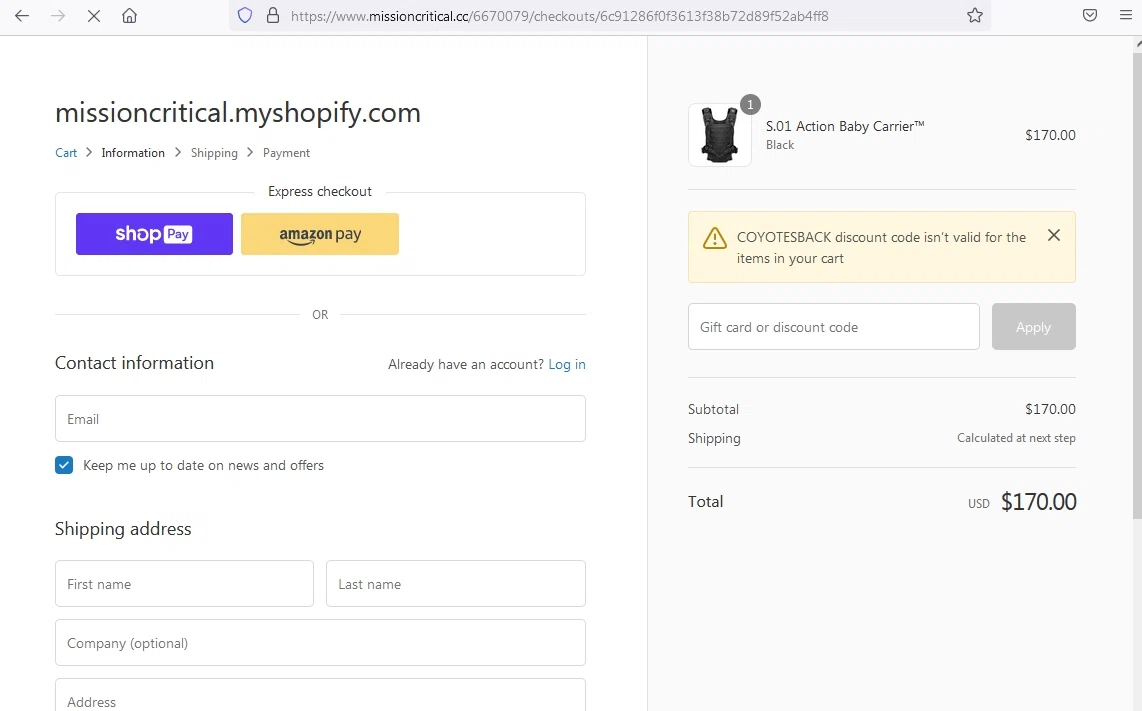Click the browser forward arrow
Viewport: 1142px width, 711px height.
click(58, 15)
